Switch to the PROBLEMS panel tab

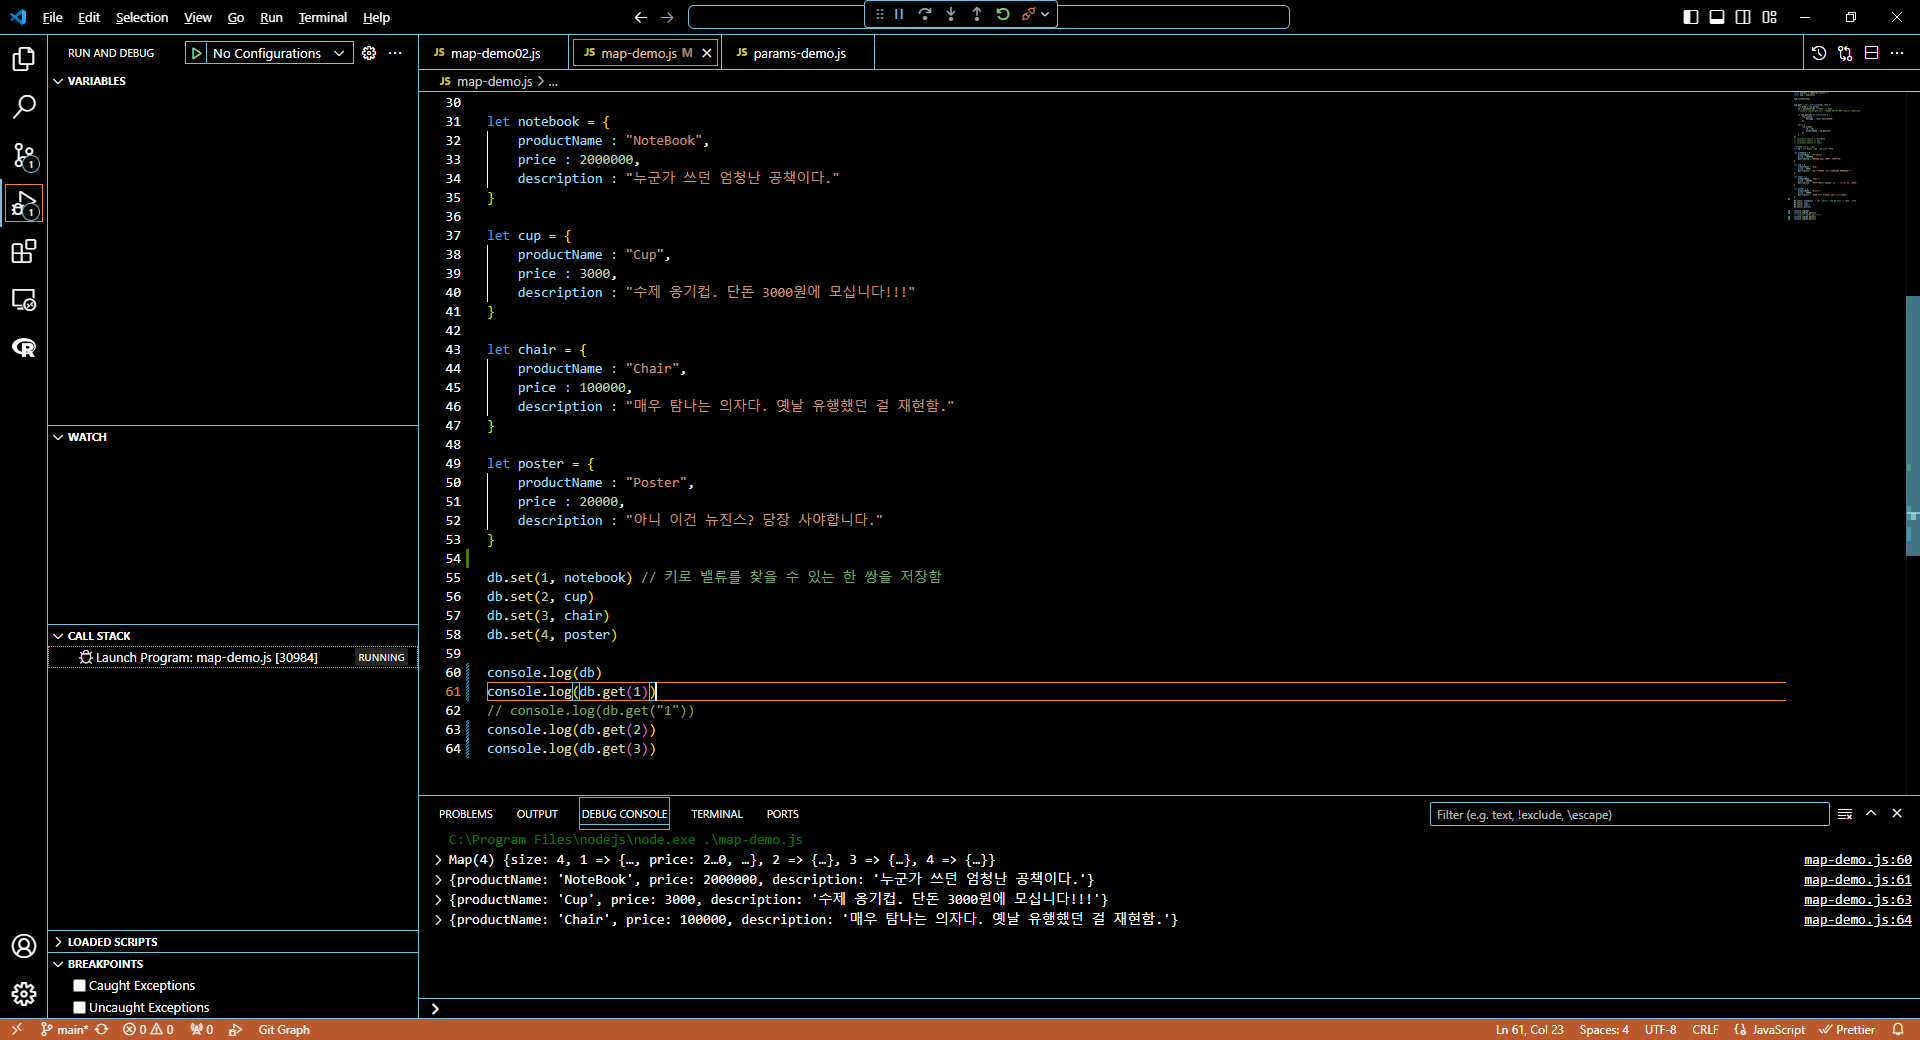(465, 814)
